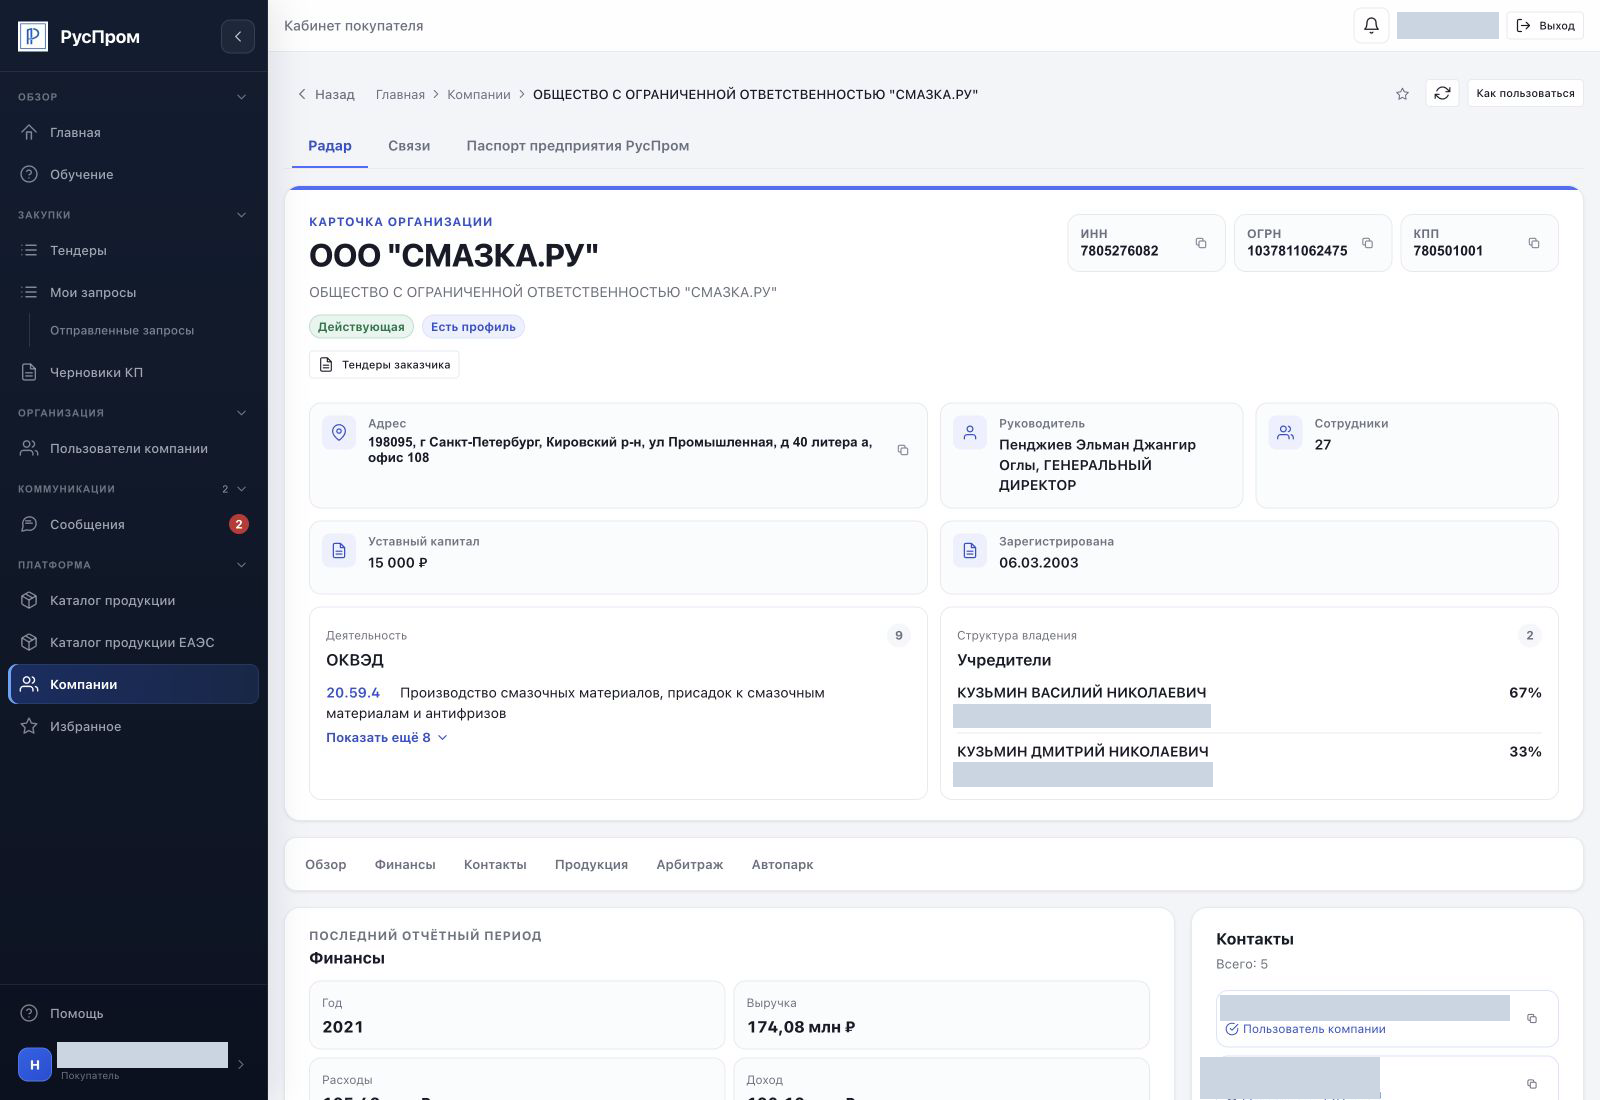Image resolution: width=1600 pixels, height=1100 pixels.
Task: Switch to the Радар tab
Action: 330,145
